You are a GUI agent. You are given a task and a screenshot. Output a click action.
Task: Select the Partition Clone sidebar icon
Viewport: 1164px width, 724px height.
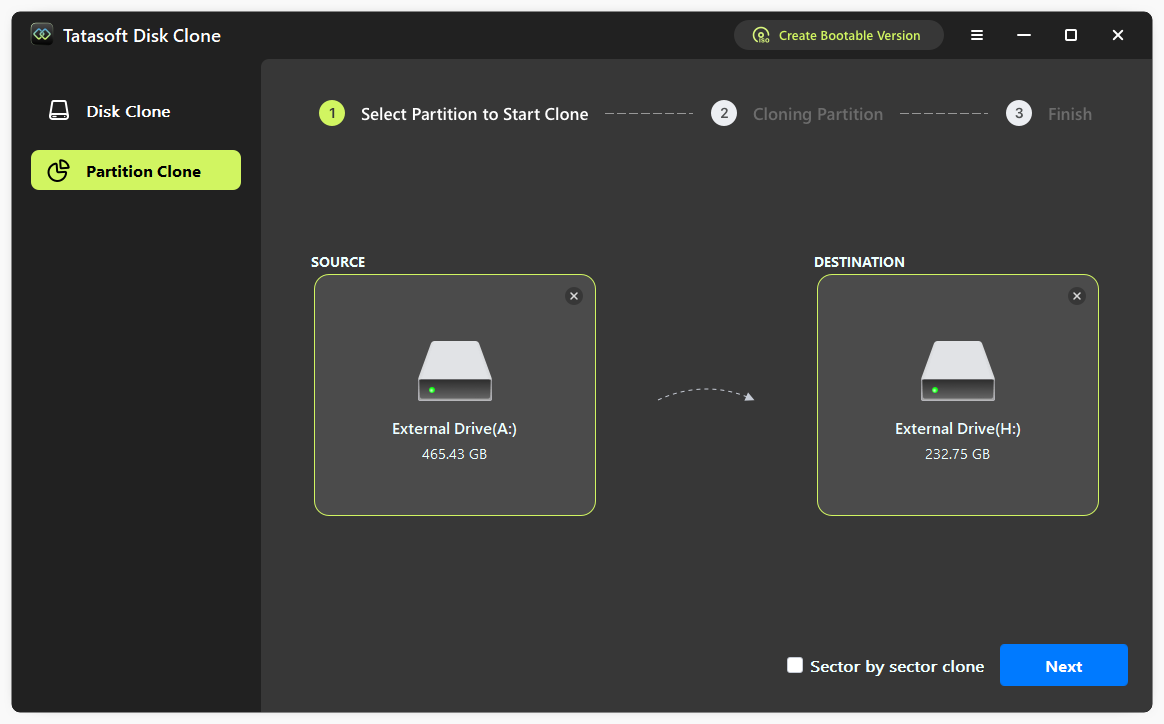click(57, 170)
